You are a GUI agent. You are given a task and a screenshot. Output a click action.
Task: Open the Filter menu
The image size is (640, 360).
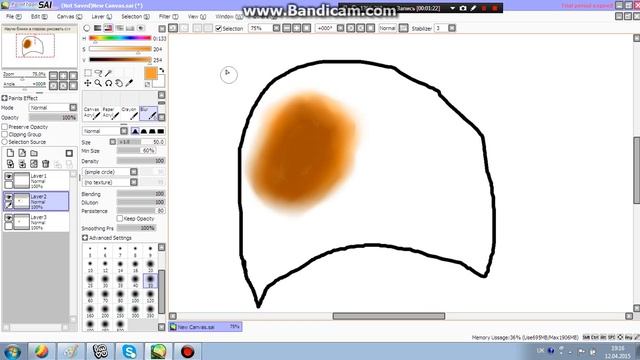point(169,17)
